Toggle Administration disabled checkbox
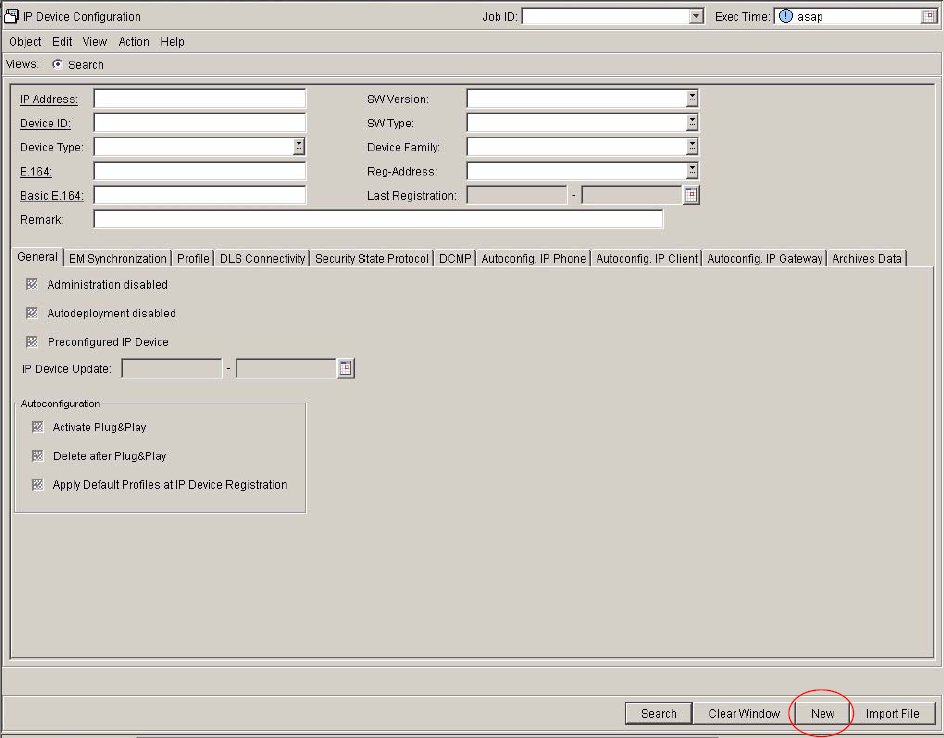Viewport: 944px width, 738px height. click(x=32, y=284)
